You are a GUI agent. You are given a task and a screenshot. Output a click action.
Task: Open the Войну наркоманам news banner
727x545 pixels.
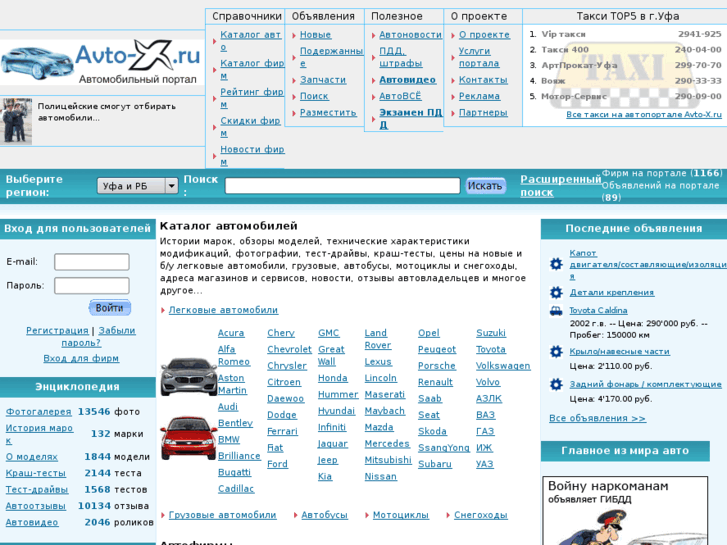(x=625, y=510)
